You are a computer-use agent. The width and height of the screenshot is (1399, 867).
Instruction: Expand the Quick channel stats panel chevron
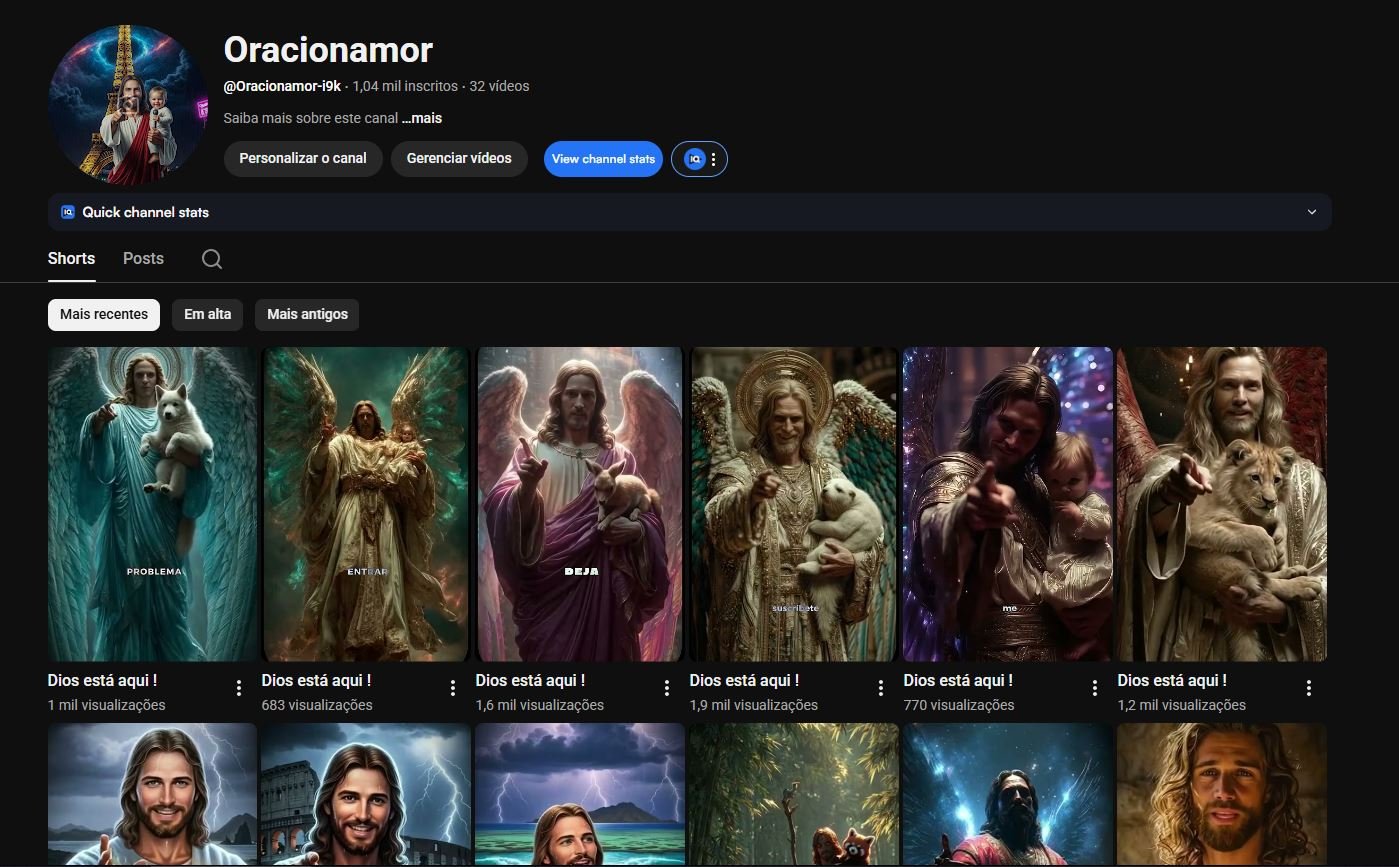click(1312, 212)
